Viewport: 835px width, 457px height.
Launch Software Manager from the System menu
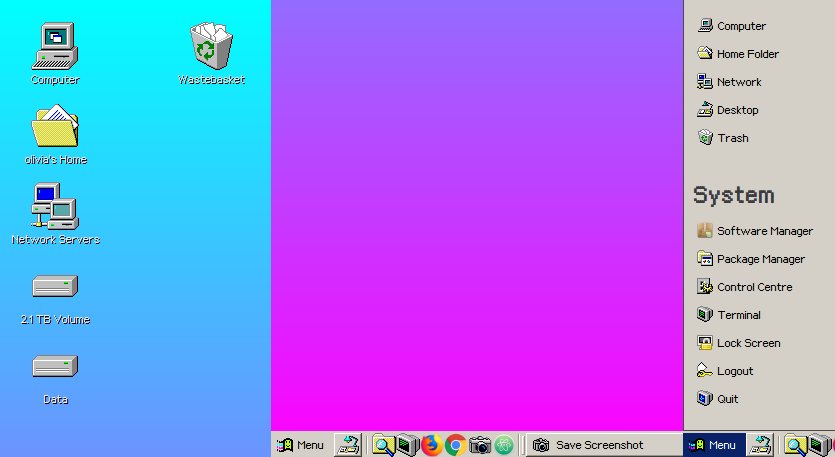[x=755, y=231]
